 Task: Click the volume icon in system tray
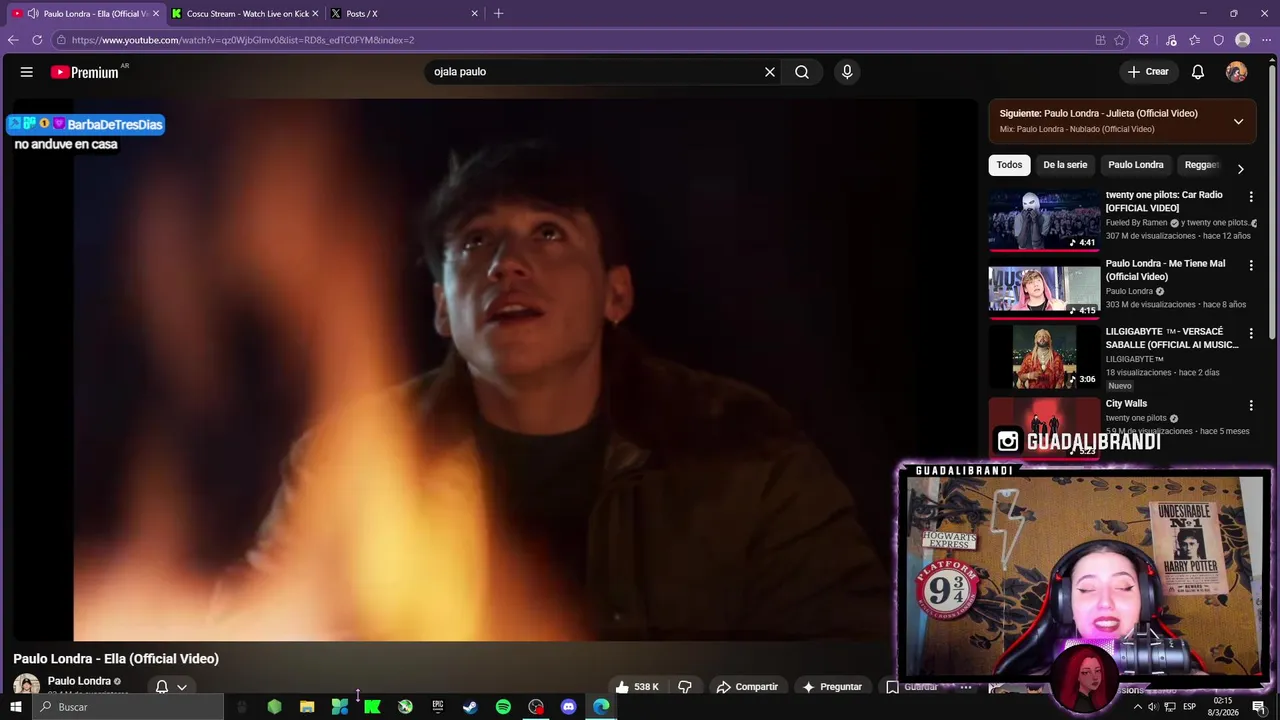[x=1153, y=707]
